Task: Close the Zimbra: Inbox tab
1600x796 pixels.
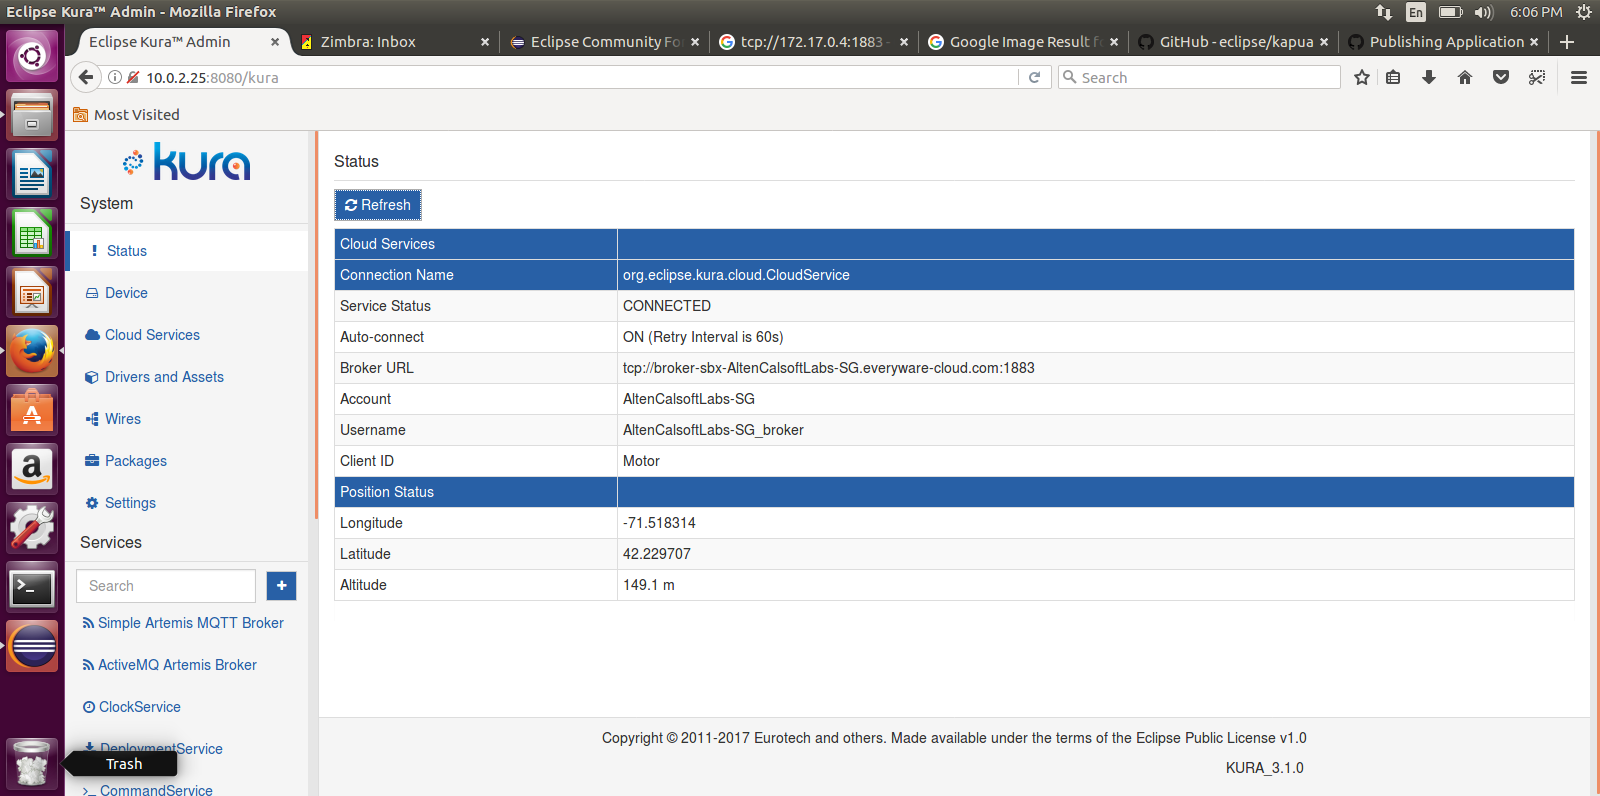Action: [x=485, y=42]
